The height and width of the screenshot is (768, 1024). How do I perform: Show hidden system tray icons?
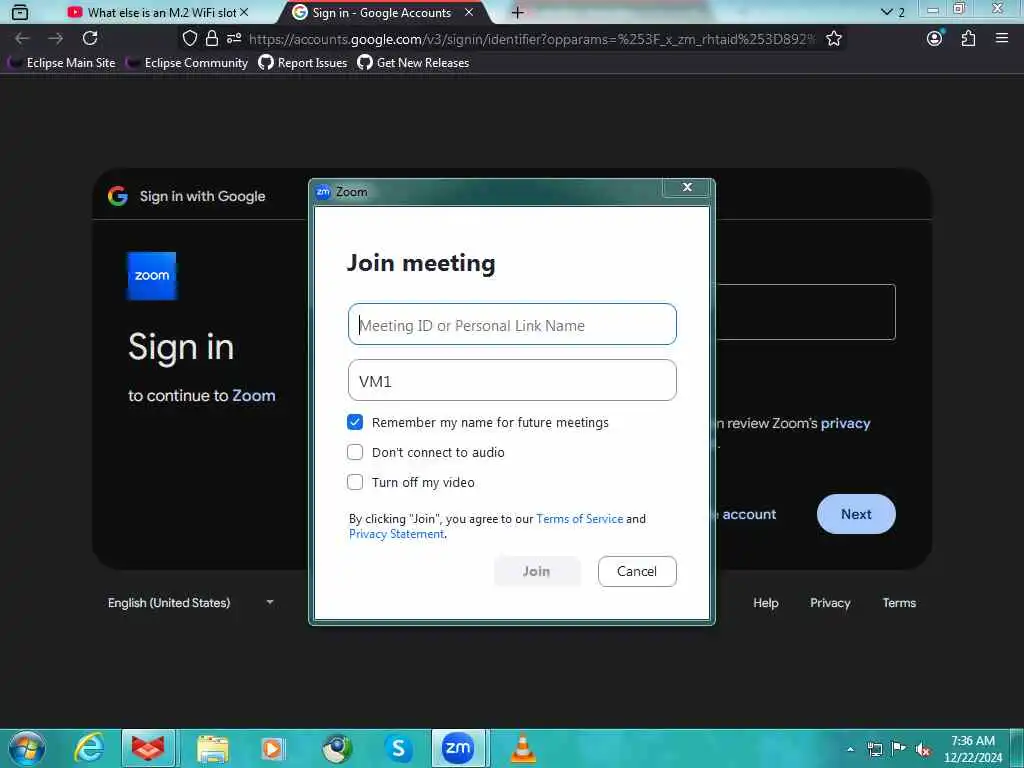[x=850, y=749]
